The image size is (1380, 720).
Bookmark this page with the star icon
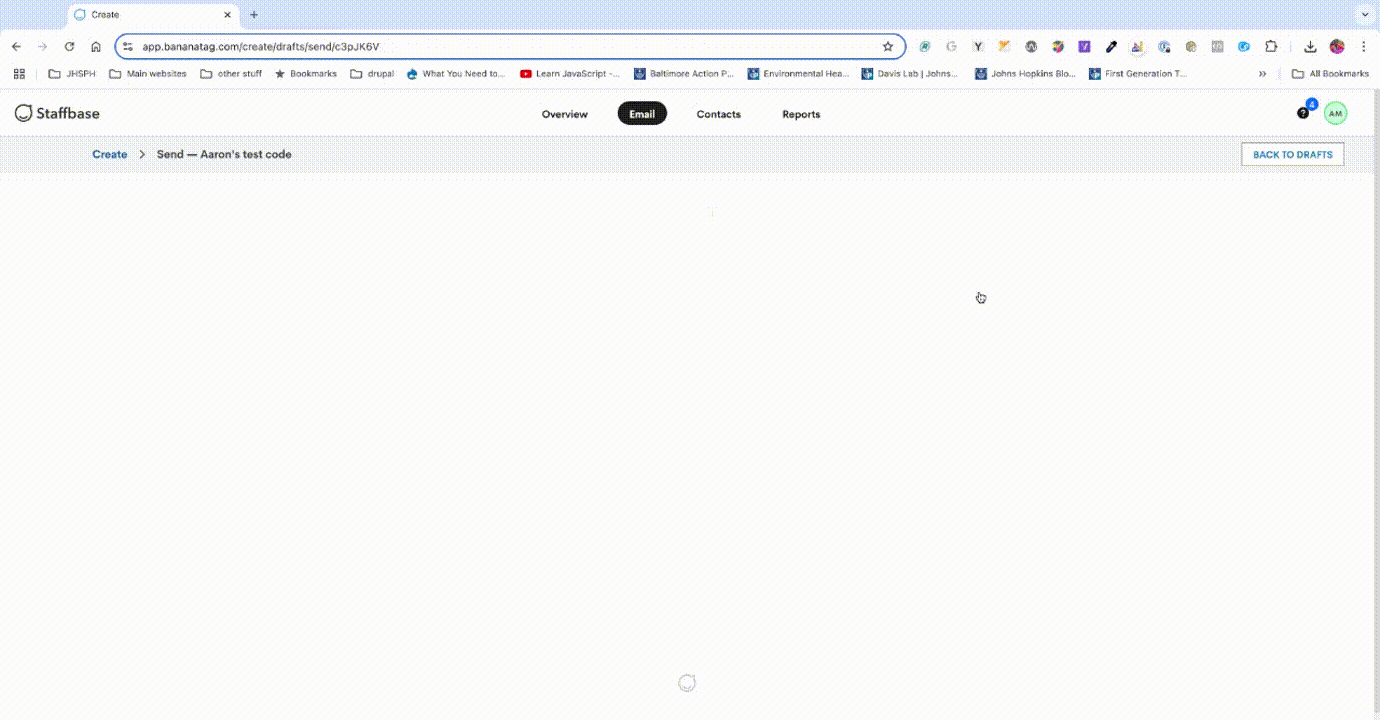[x=887, y=46]
